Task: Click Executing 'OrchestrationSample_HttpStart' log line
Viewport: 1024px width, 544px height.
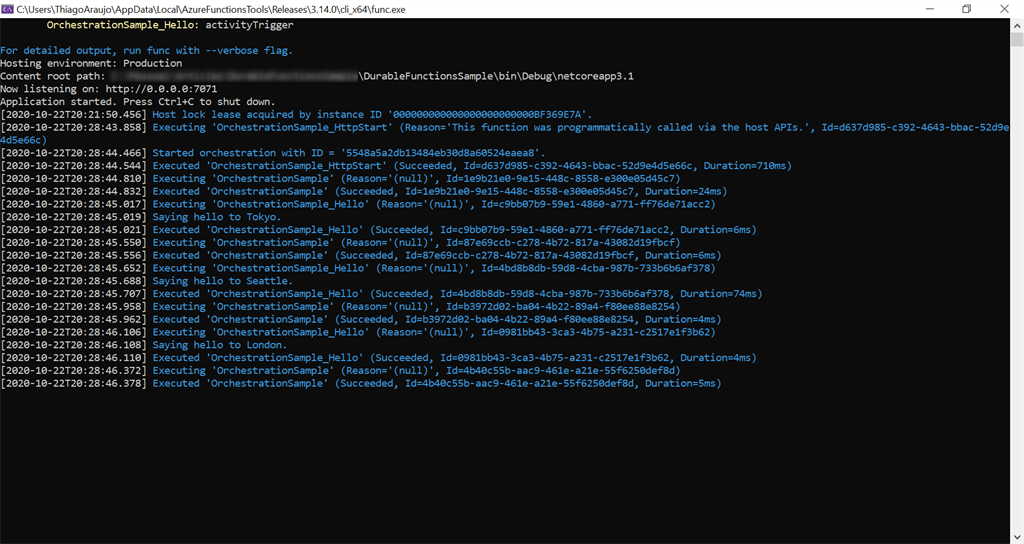Action: click(505, 133)
